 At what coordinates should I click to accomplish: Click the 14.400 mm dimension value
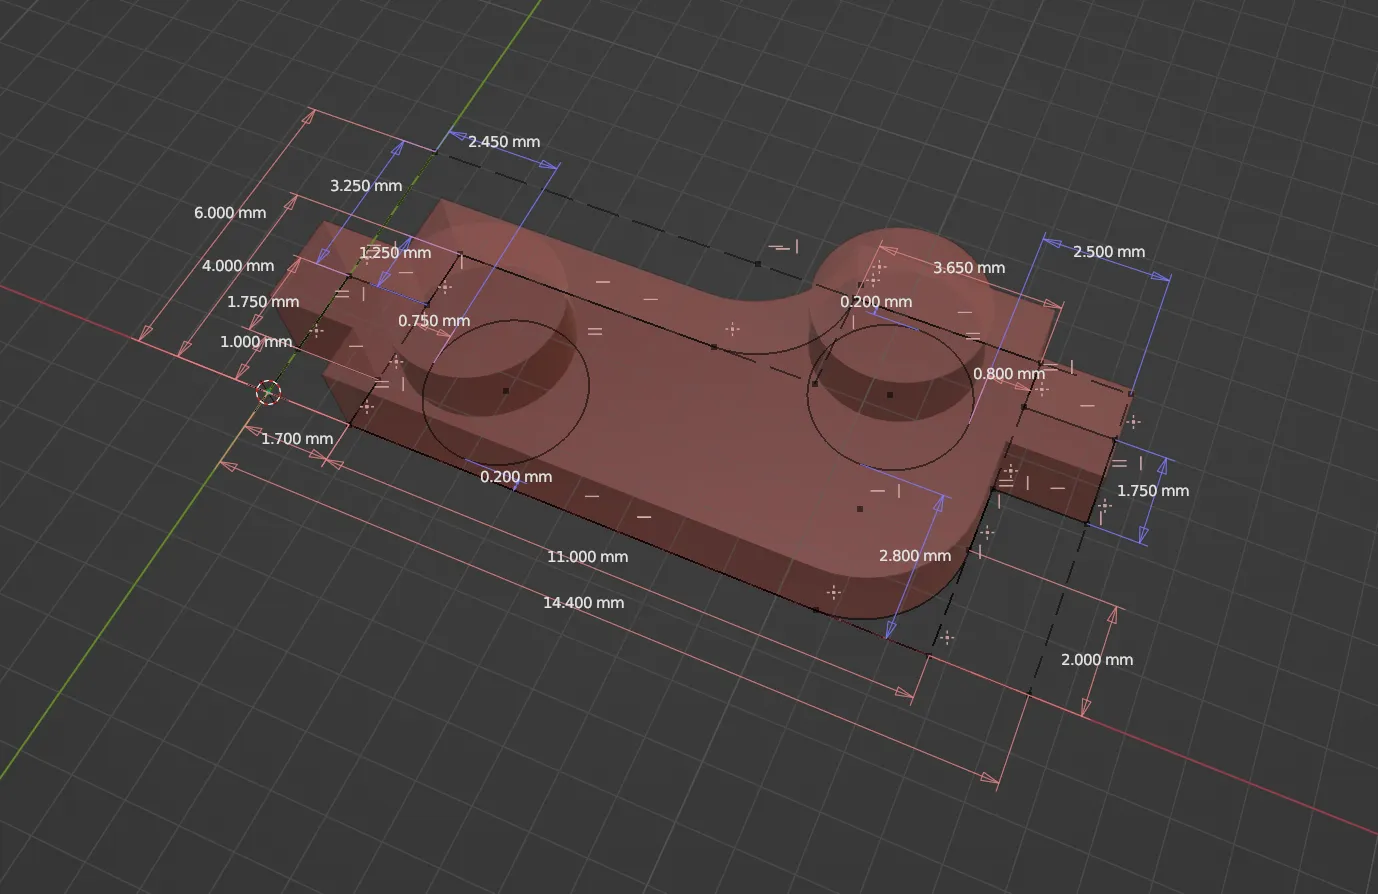click(x=583, y=603)
